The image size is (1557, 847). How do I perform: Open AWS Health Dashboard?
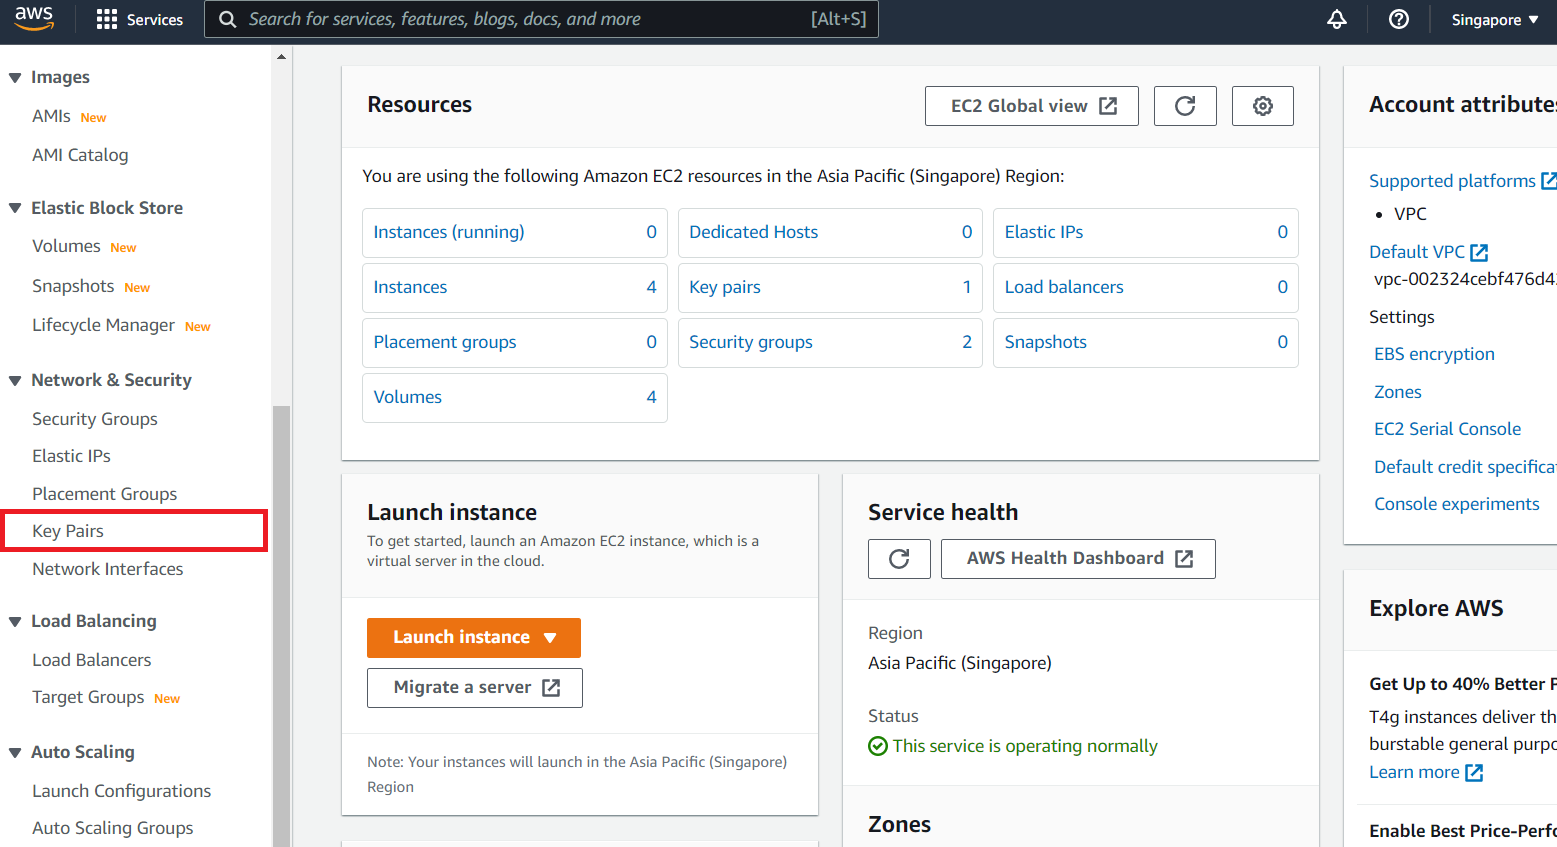1078,559
